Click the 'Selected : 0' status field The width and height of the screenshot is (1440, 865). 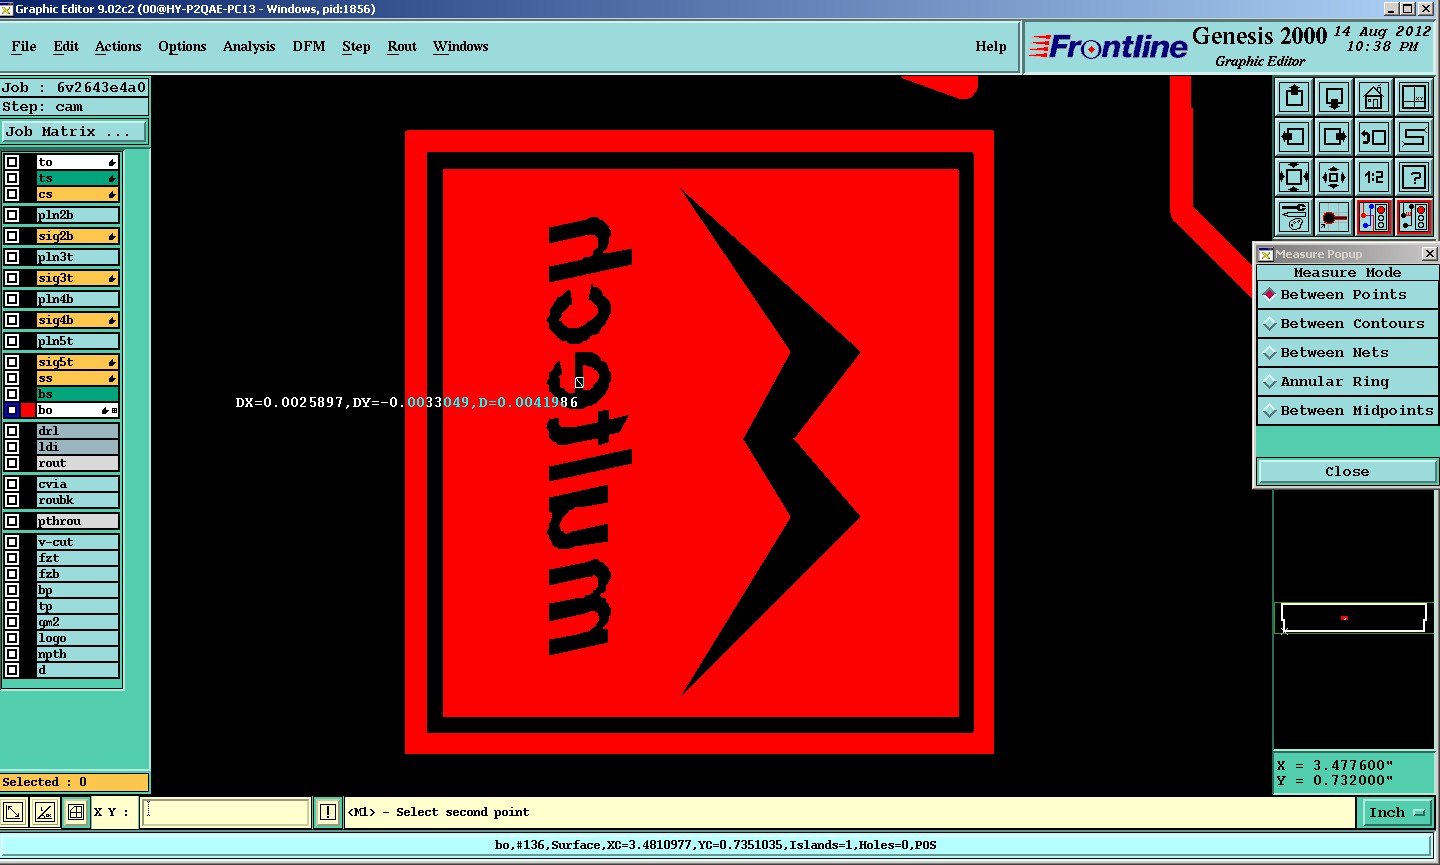point(75,782)
